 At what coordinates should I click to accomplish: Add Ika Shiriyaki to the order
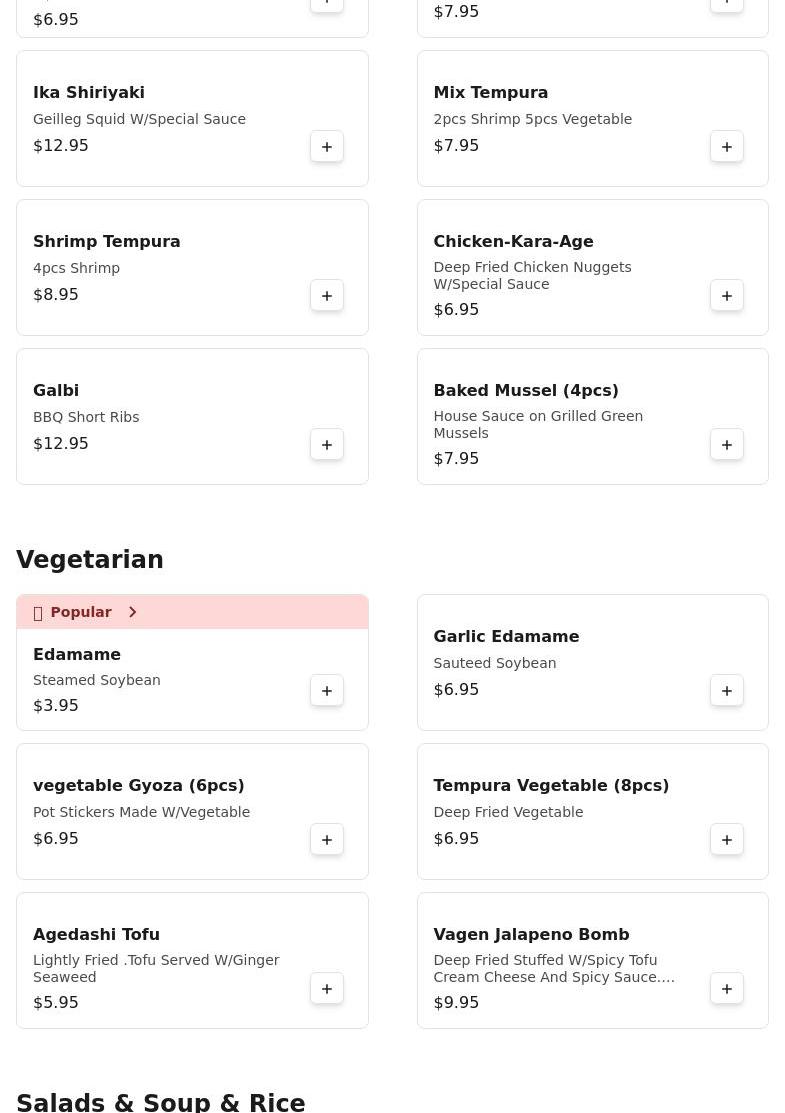[327, 147]
